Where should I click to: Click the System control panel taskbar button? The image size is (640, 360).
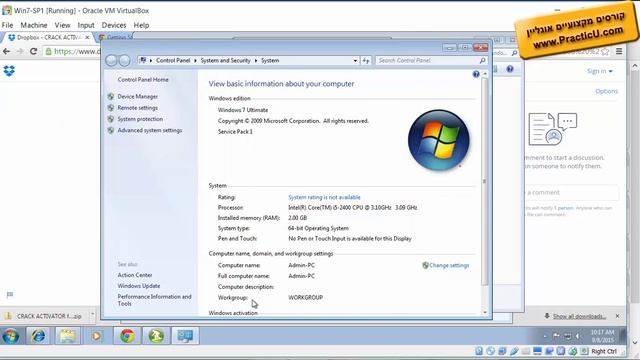pyautogui.click(x=185, y=336)
